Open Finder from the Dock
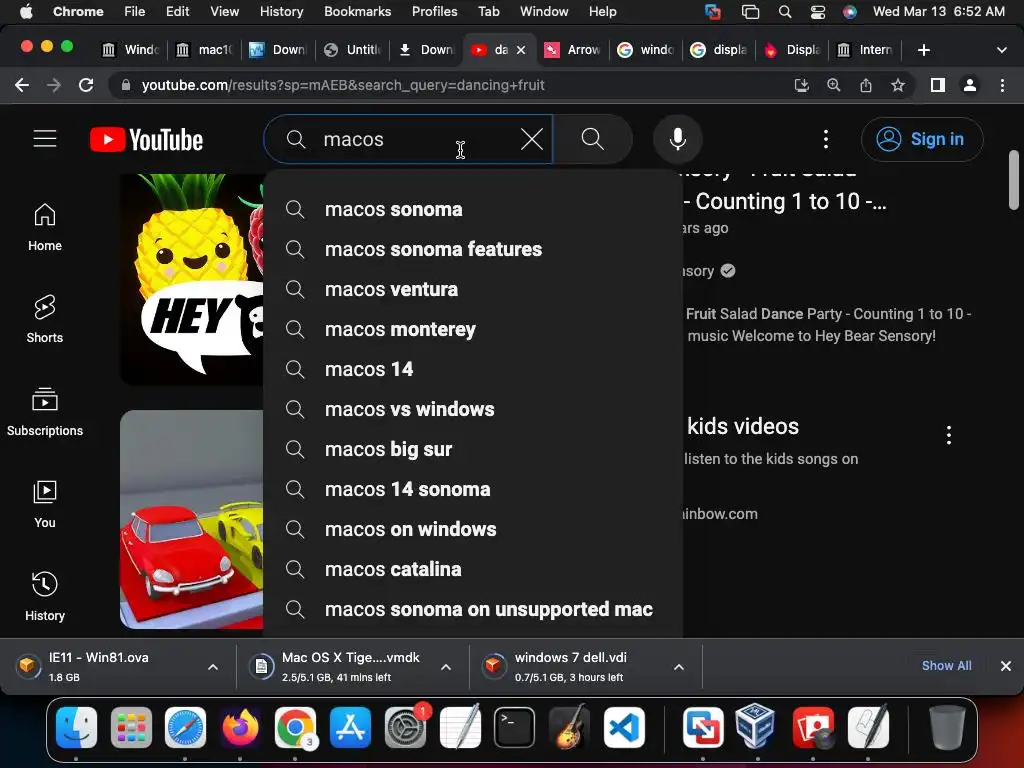 point(76,727)
